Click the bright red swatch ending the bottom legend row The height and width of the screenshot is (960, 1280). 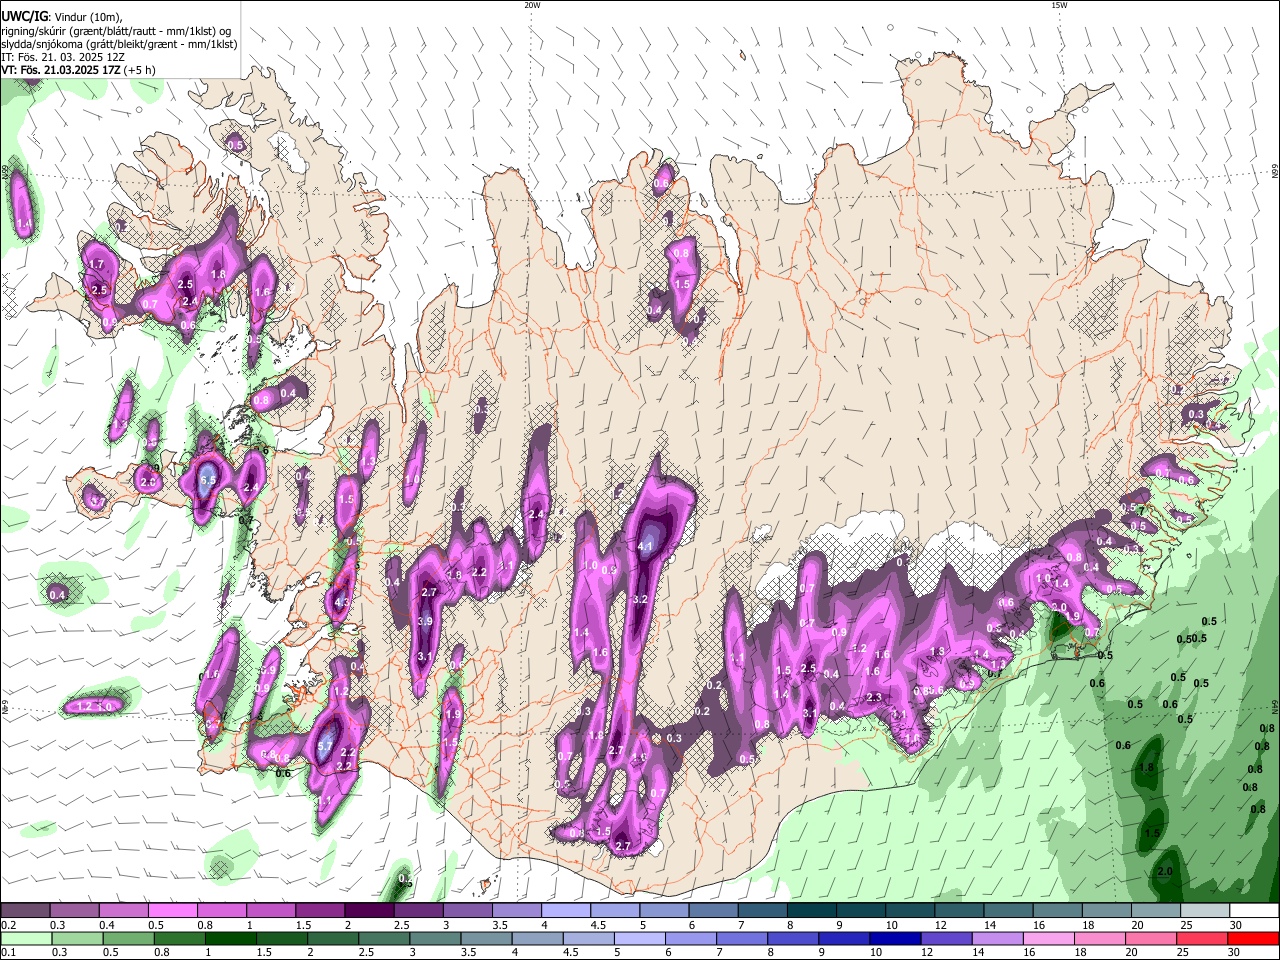click(x=1254, y=939)
